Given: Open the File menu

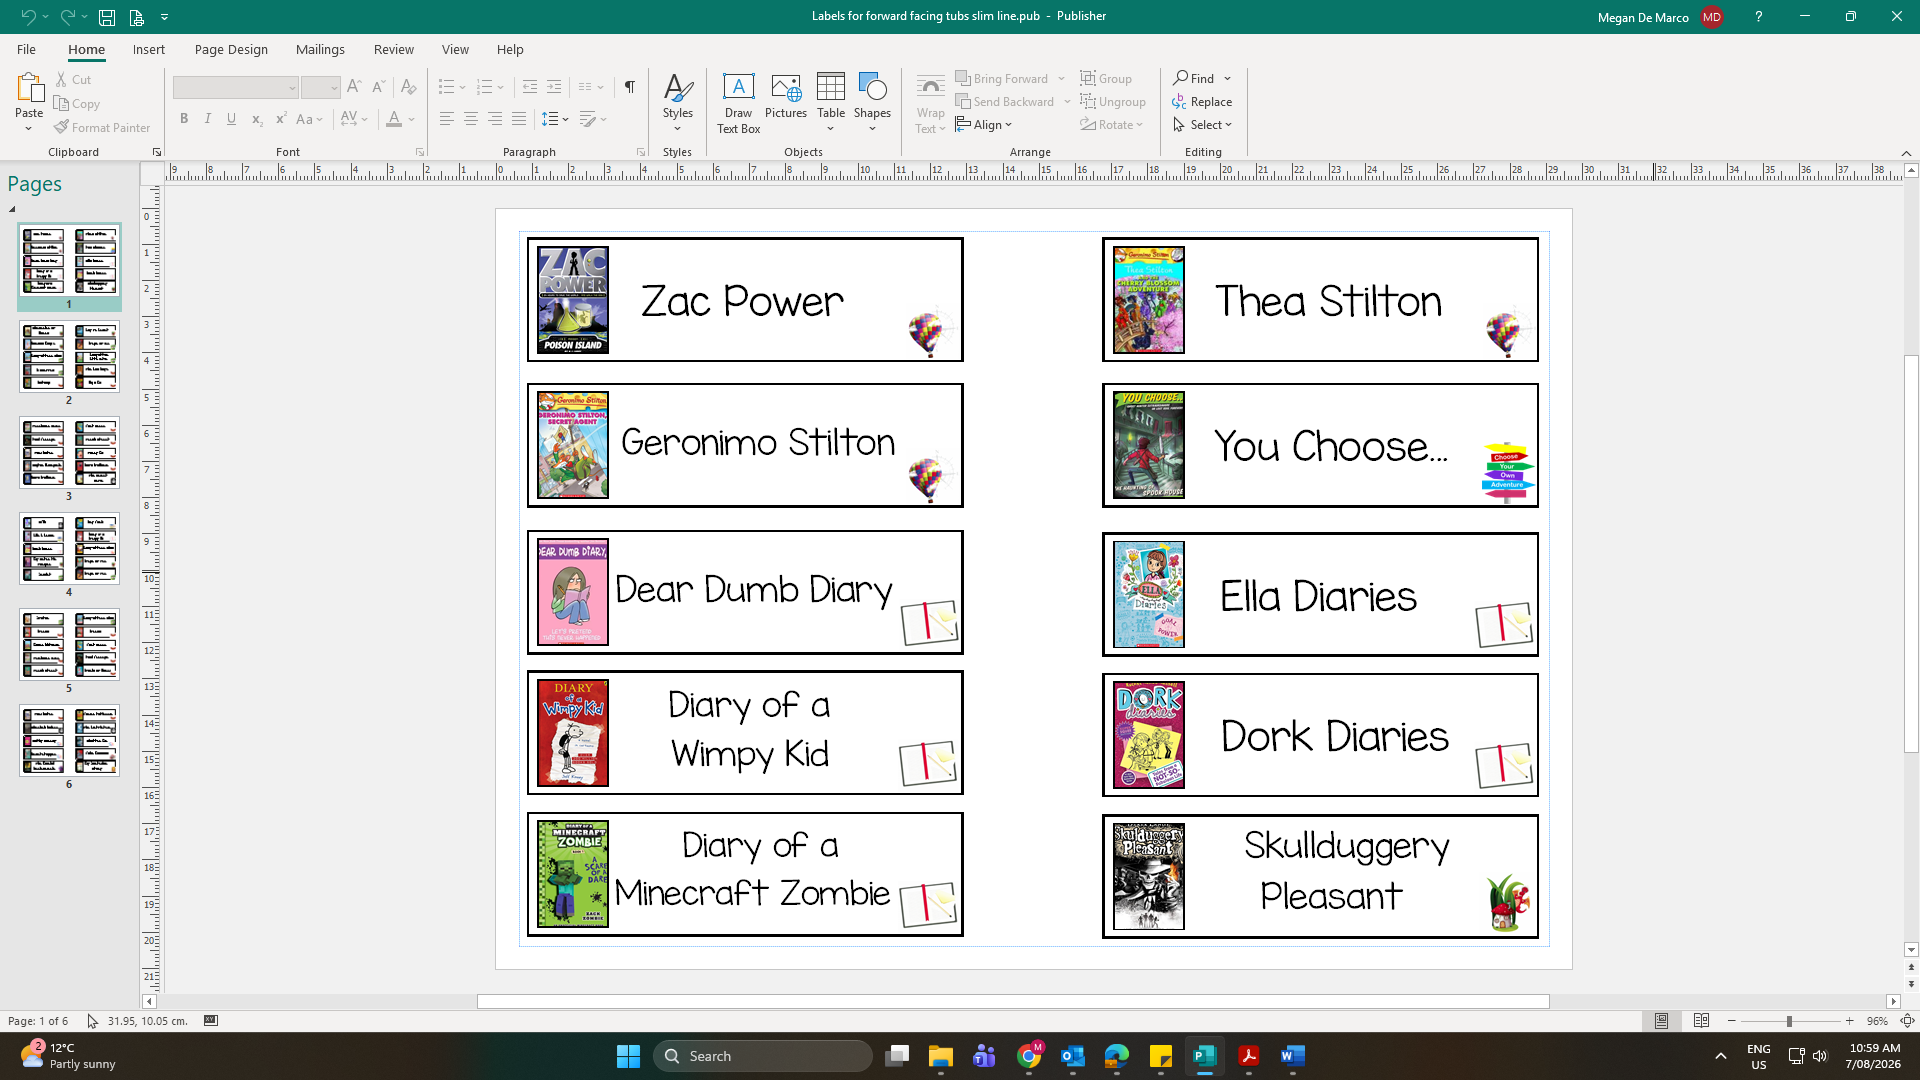Looking at the screenshot, I should click(x=26, y=49).
